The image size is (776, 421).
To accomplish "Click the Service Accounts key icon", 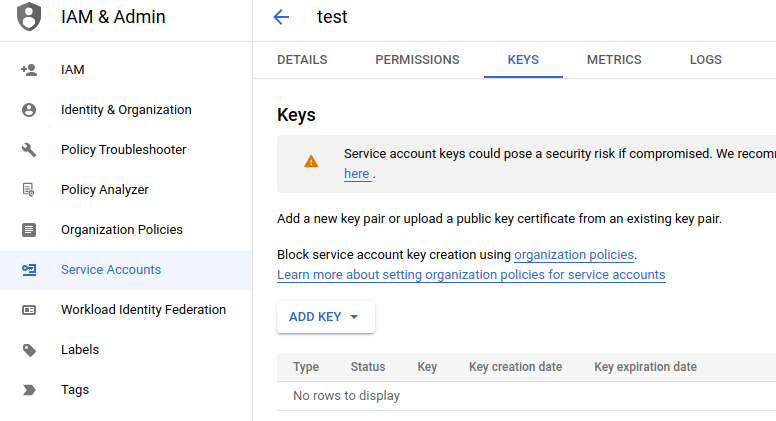I will (29, 270).
